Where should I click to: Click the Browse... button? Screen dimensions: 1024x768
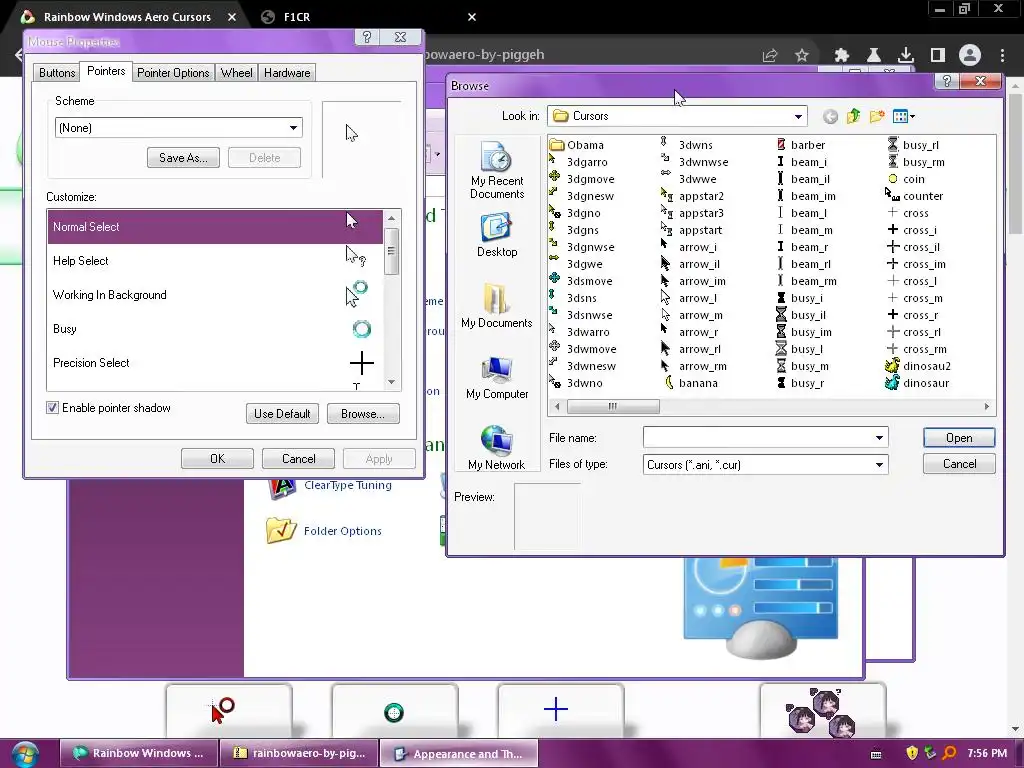point(362,414)
